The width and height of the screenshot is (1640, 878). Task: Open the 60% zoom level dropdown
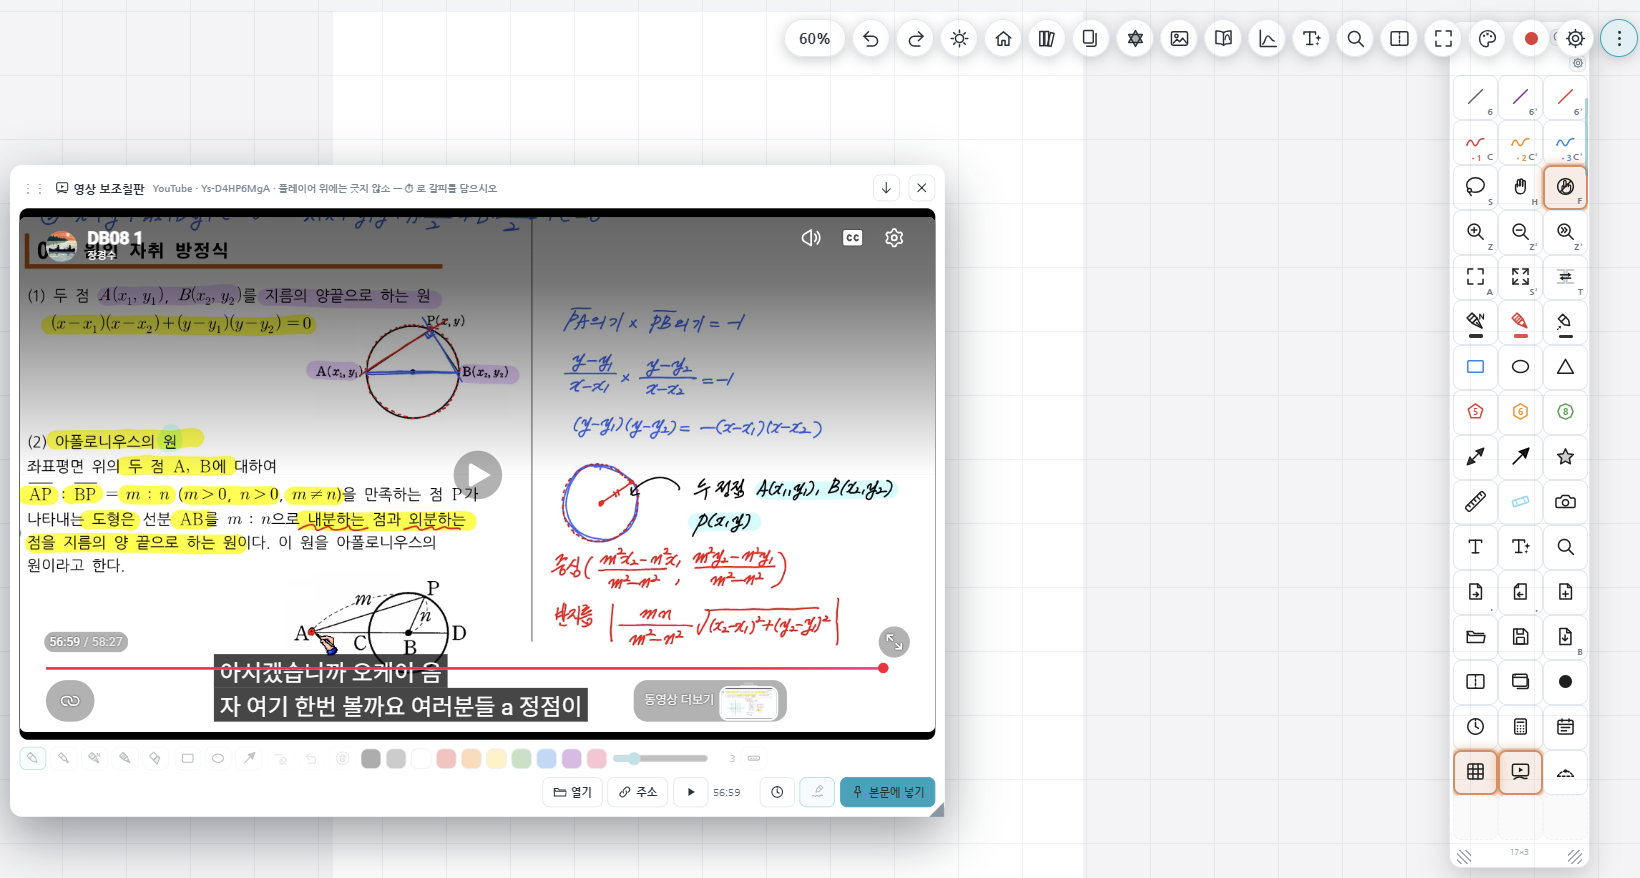814,39
